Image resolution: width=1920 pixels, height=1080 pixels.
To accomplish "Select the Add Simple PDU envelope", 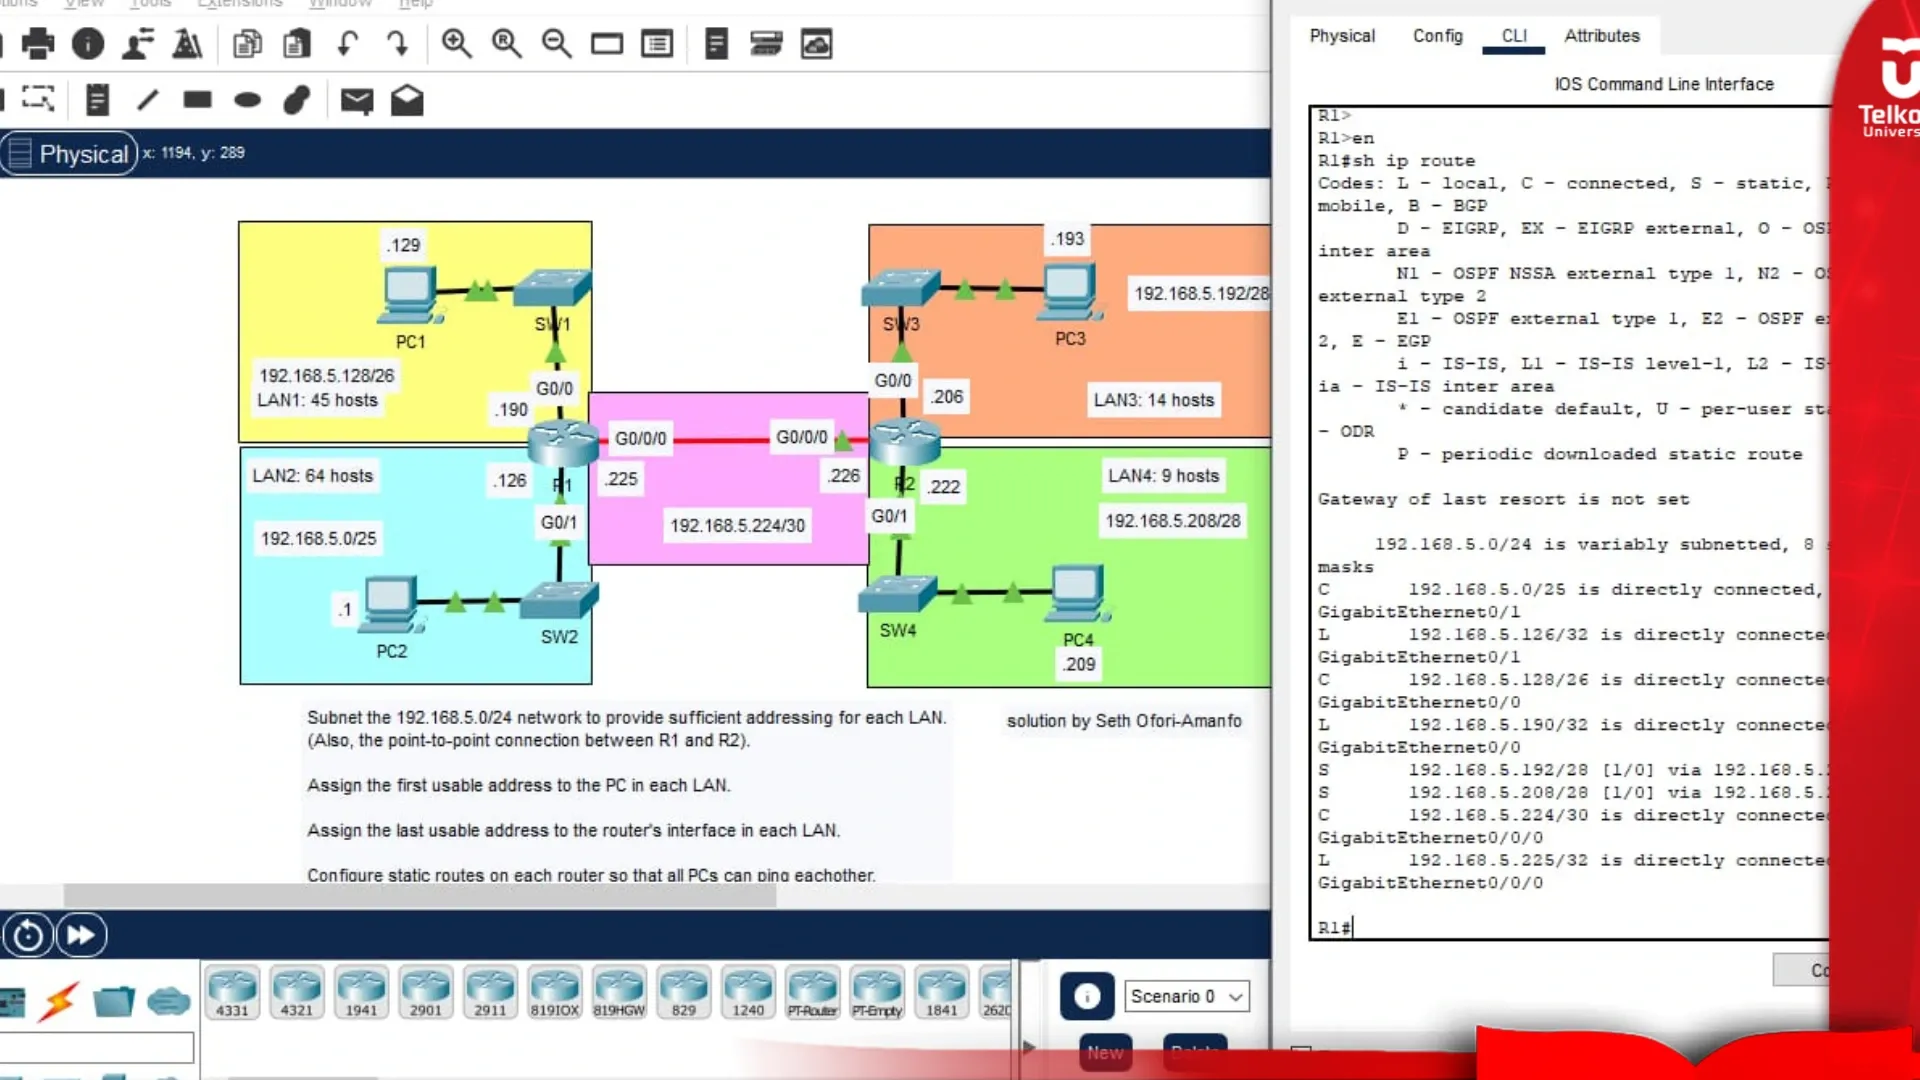I will pos(357,100).
